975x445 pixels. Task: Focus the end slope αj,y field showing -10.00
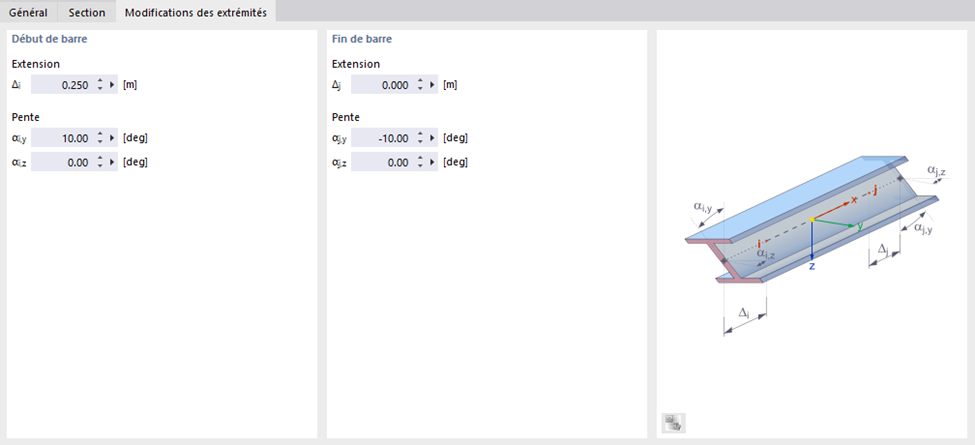[x=382, y=138]
